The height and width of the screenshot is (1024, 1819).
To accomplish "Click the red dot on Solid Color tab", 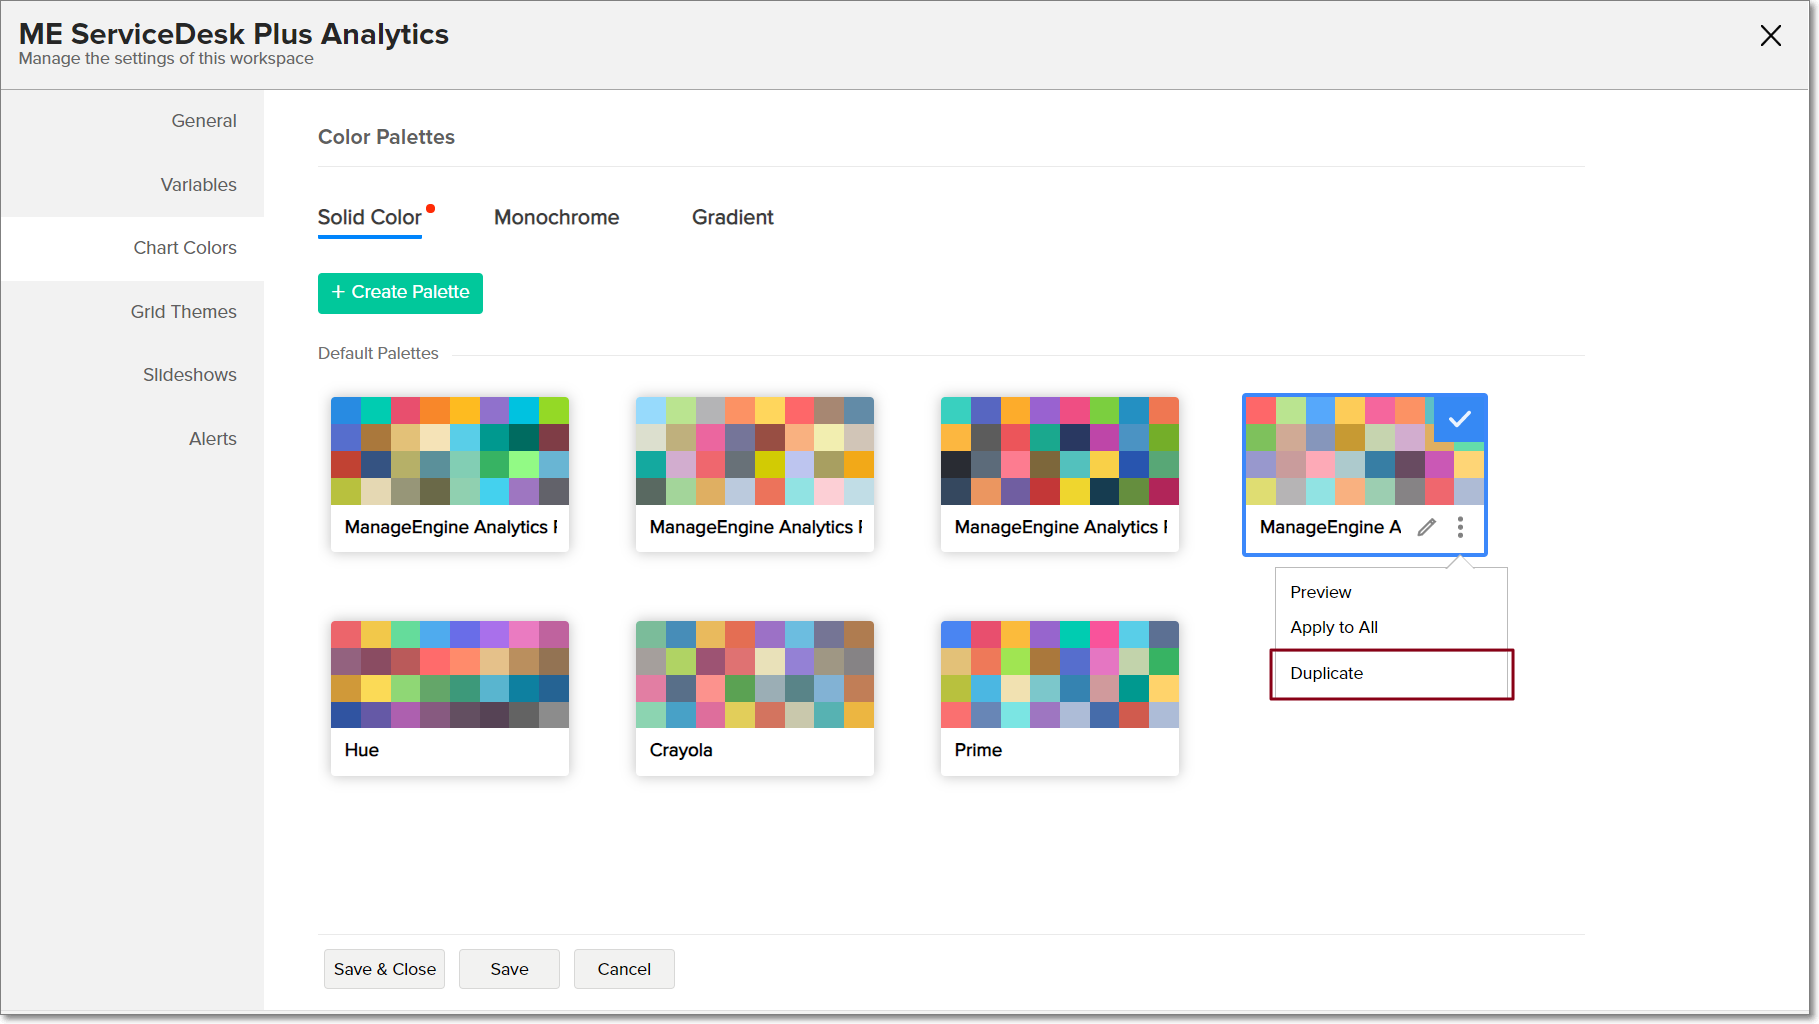I will 430,207.
